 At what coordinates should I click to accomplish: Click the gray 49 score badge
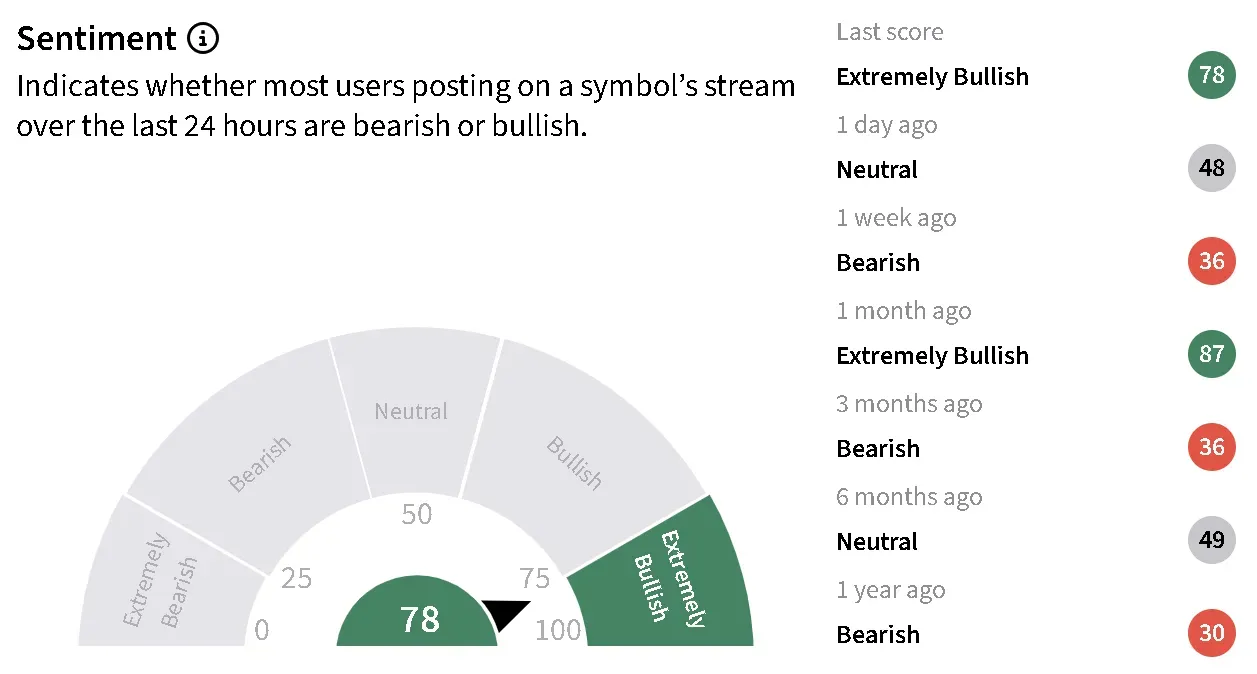pos(1212,541)
